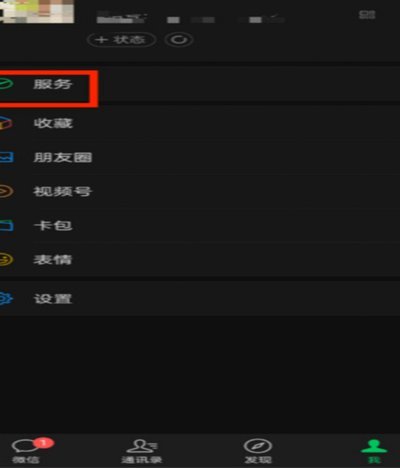Tap the circular status refresh icon

pos(179,40)
